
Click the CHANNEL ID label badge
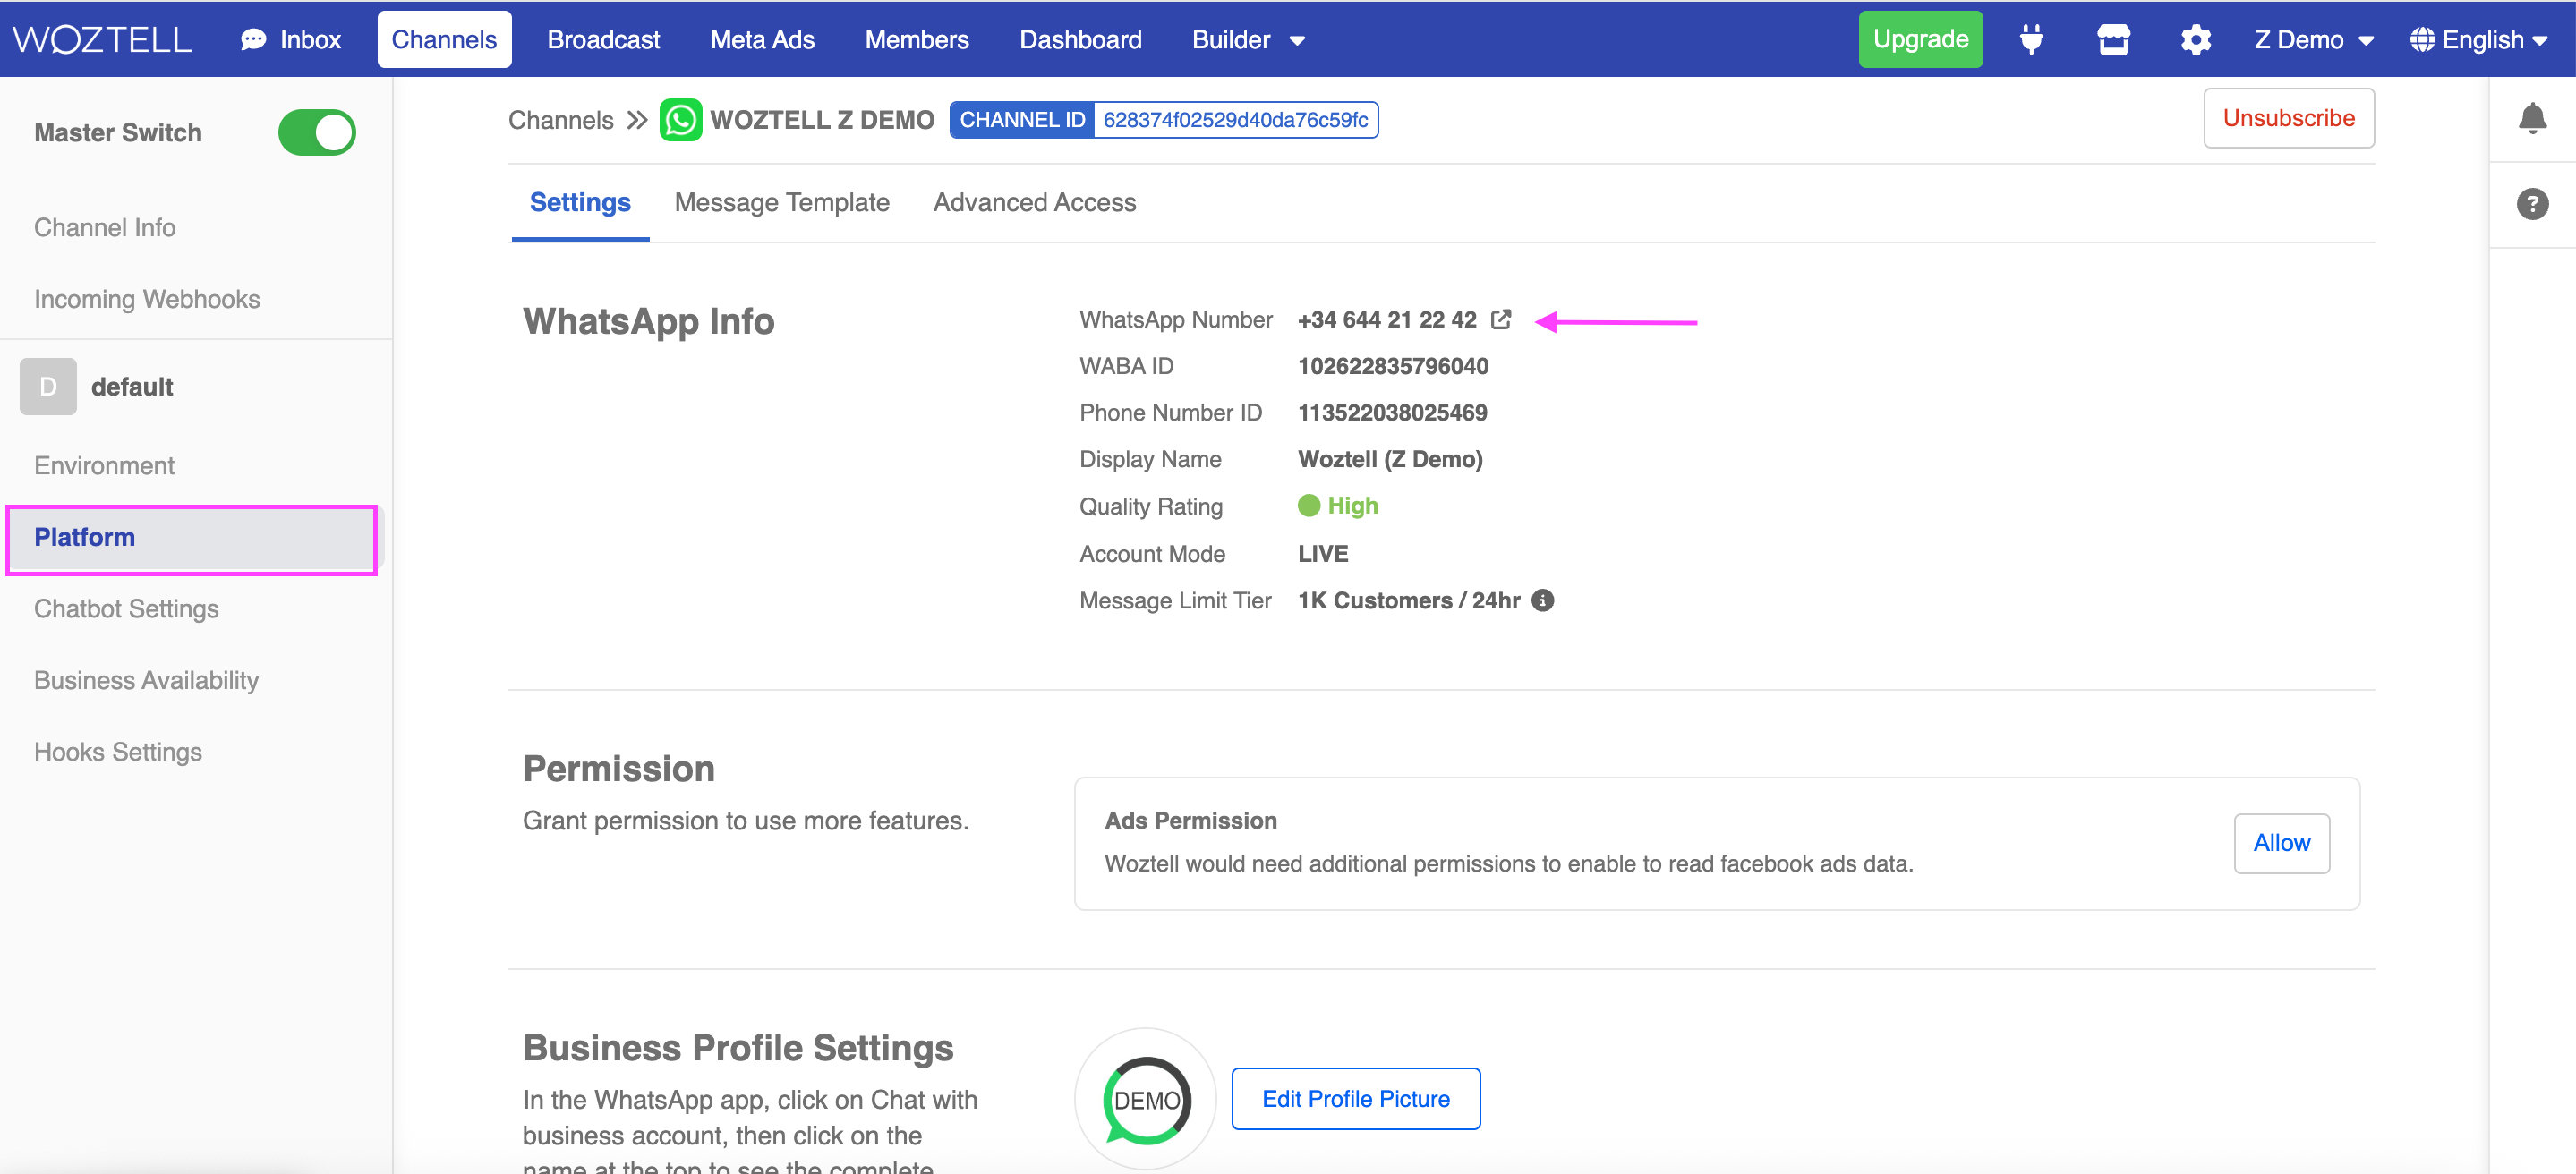[x=1021, y=120]
